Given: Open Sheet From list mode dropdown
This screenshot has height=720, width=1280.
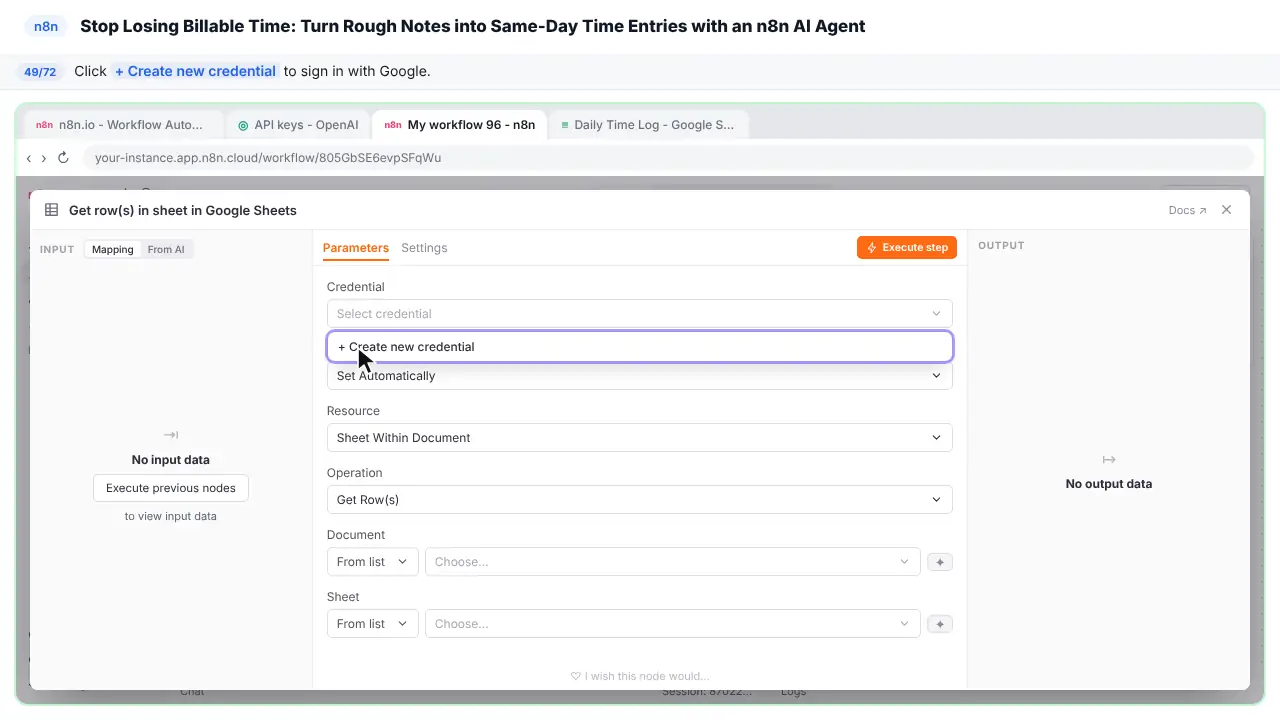Looking at the screenshot, I should [372, 624].
